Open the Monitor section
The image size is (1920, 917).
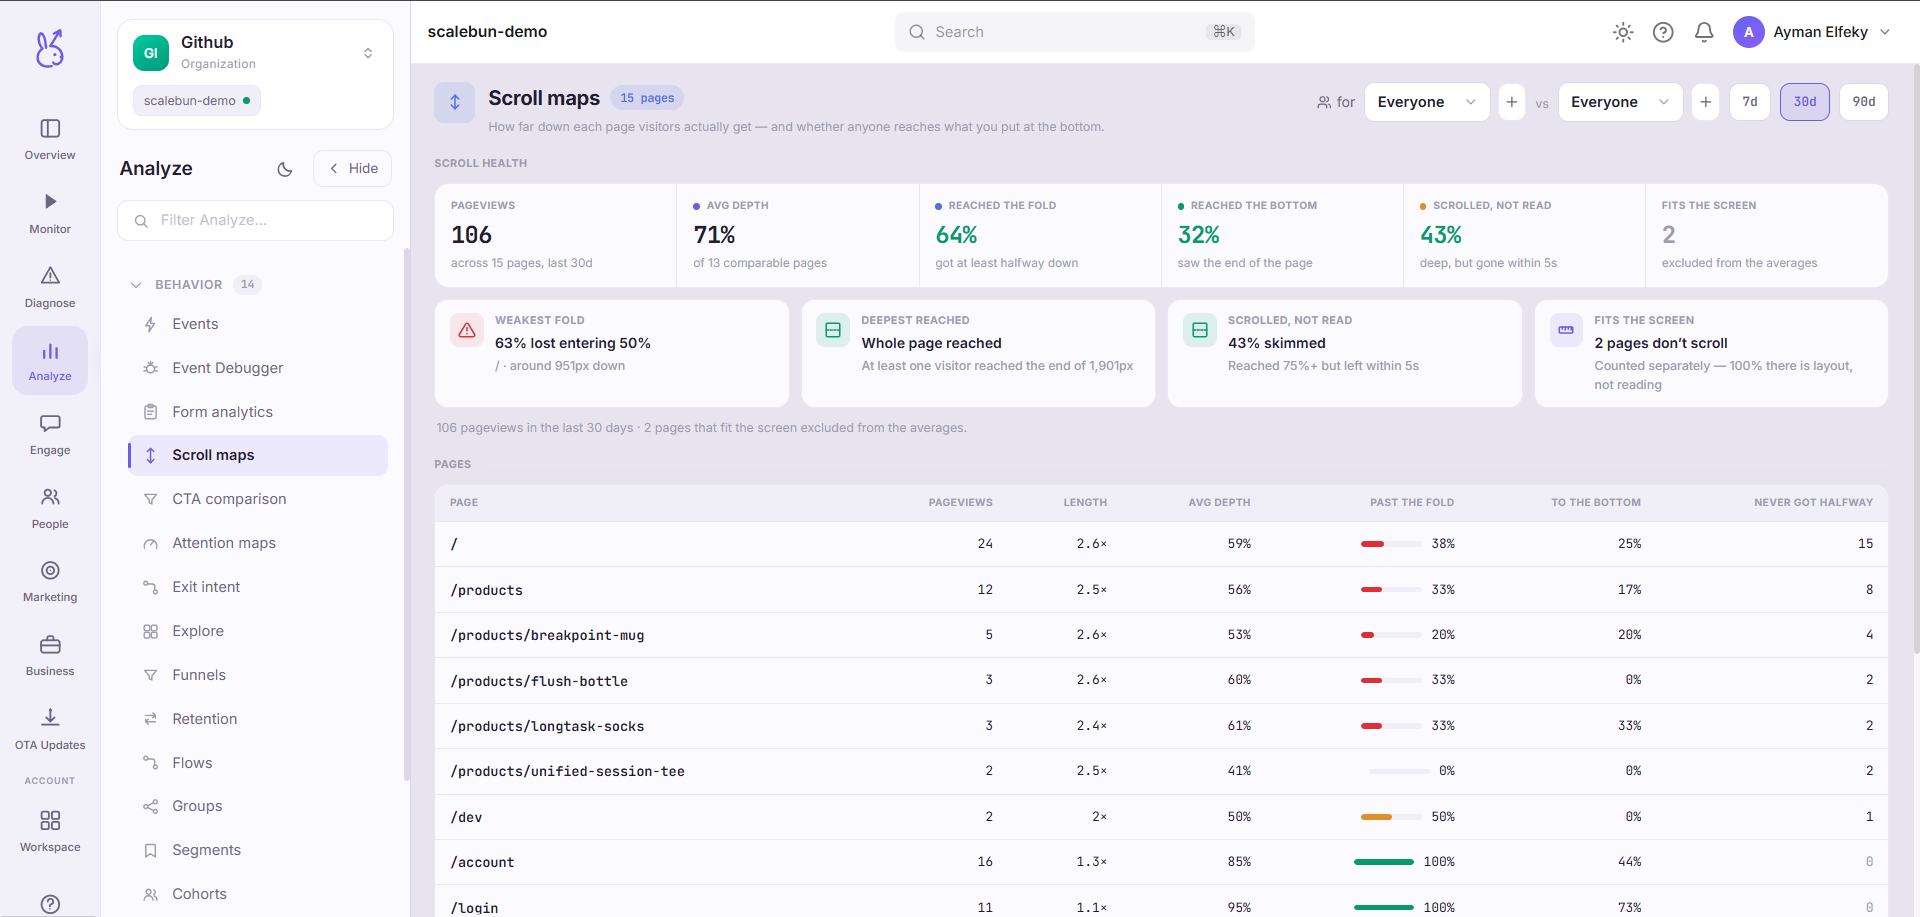tap(50, 214)
